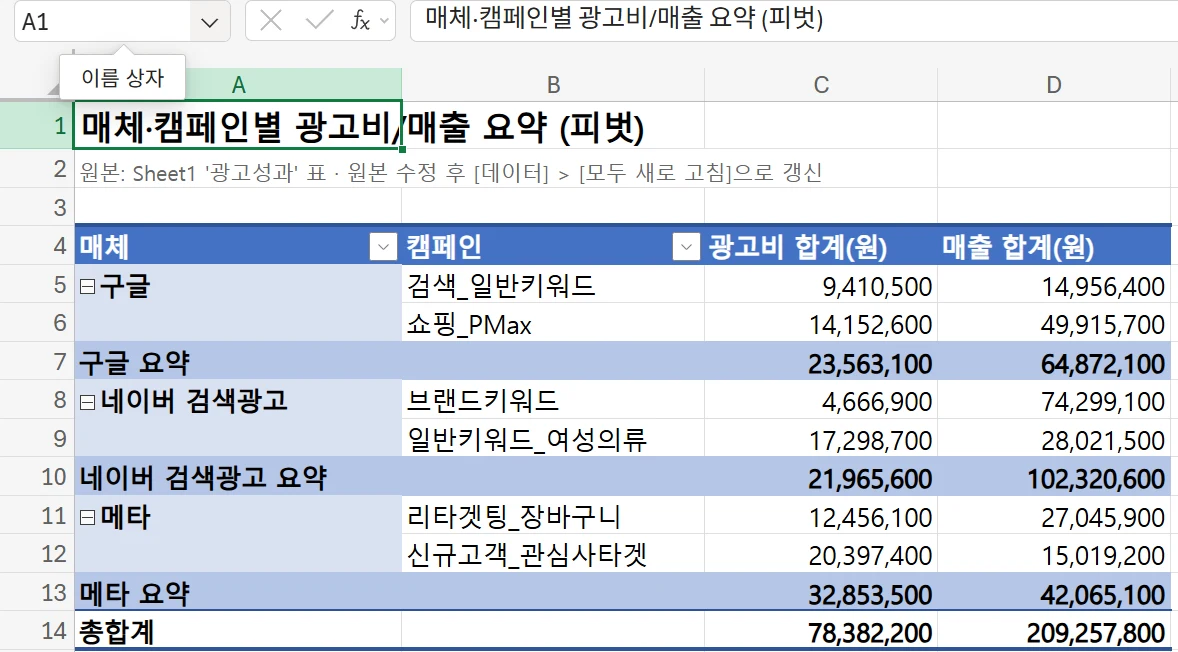Click the Name Box showing A1

point(104,22)
